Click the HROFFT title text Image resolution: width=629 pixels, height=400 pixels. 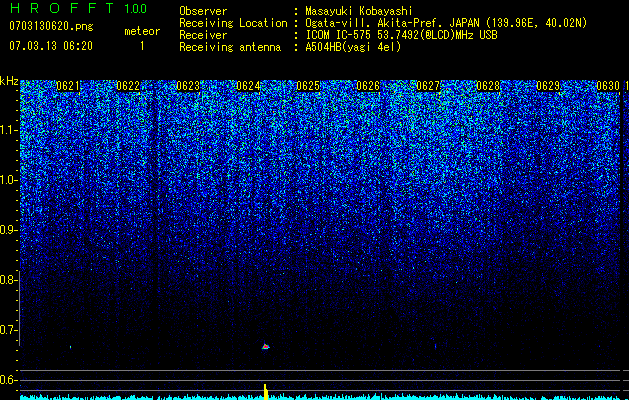(x=62, y=8)
